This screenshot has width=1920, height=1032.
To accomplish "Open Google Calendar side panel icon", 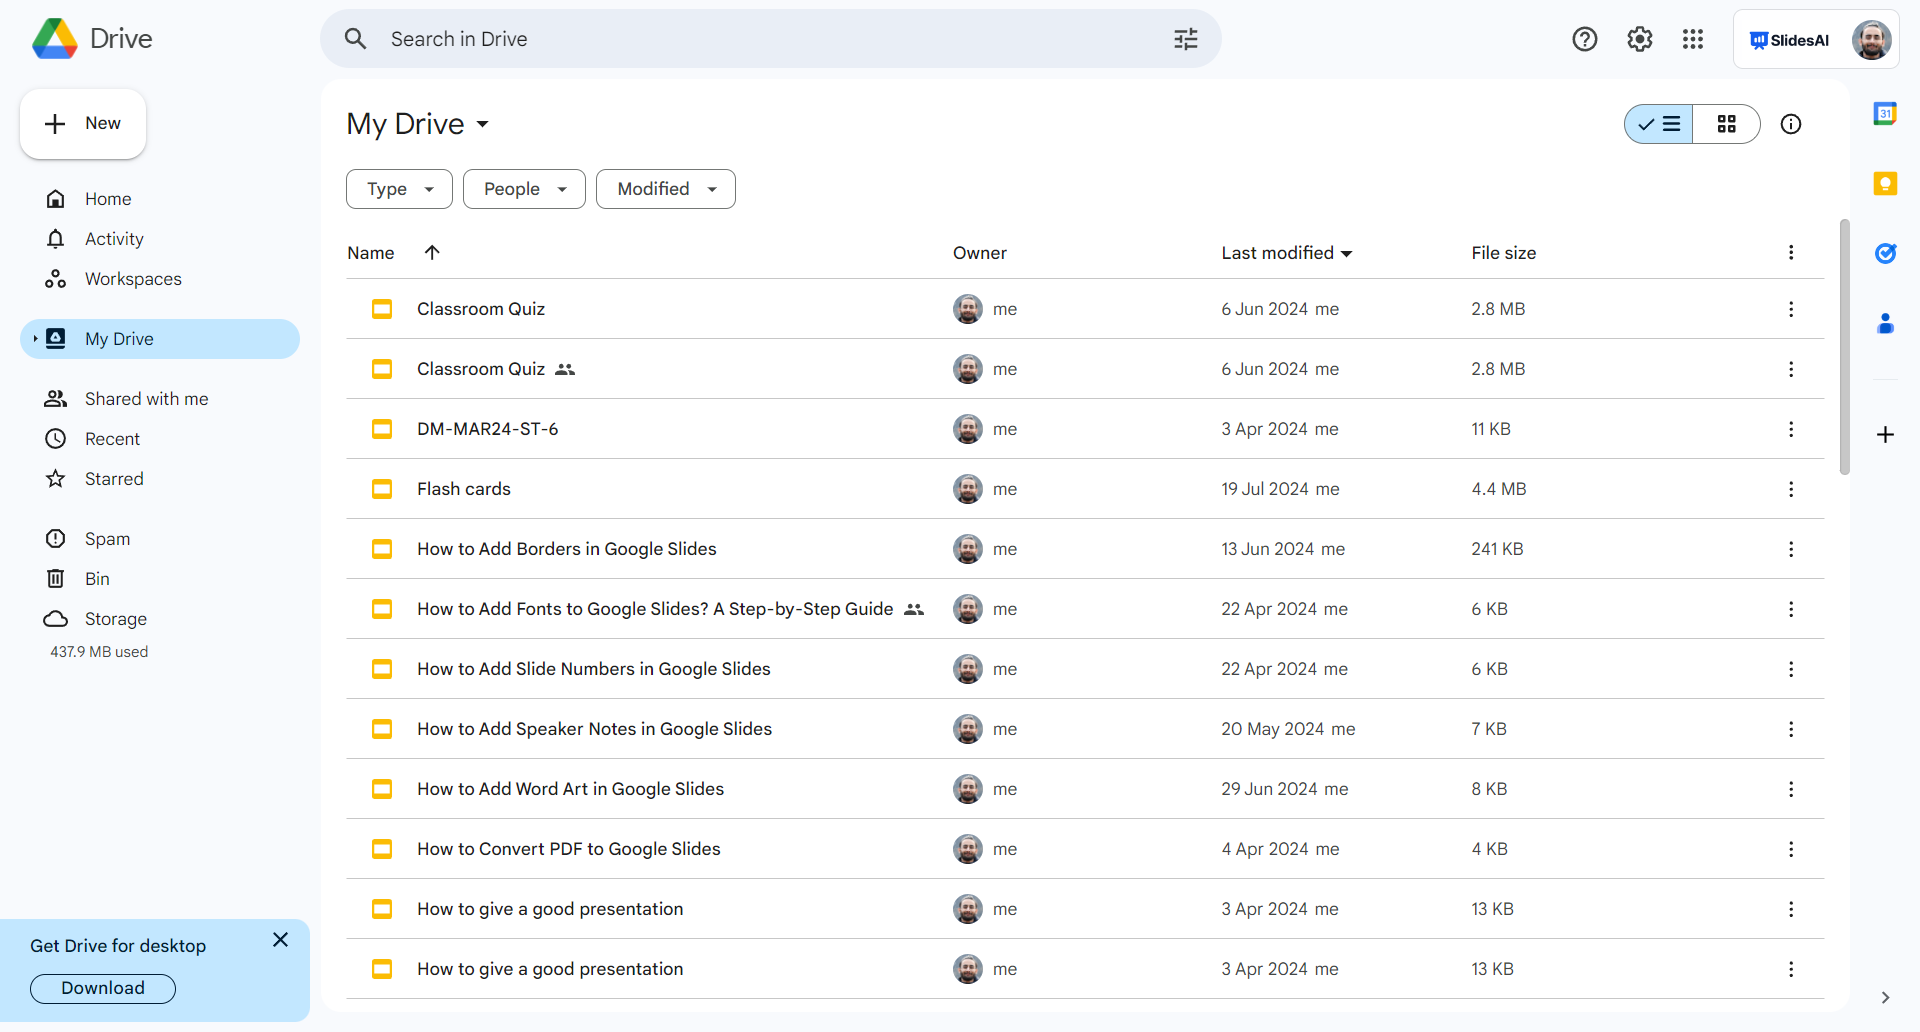I will click(1885, 114).
